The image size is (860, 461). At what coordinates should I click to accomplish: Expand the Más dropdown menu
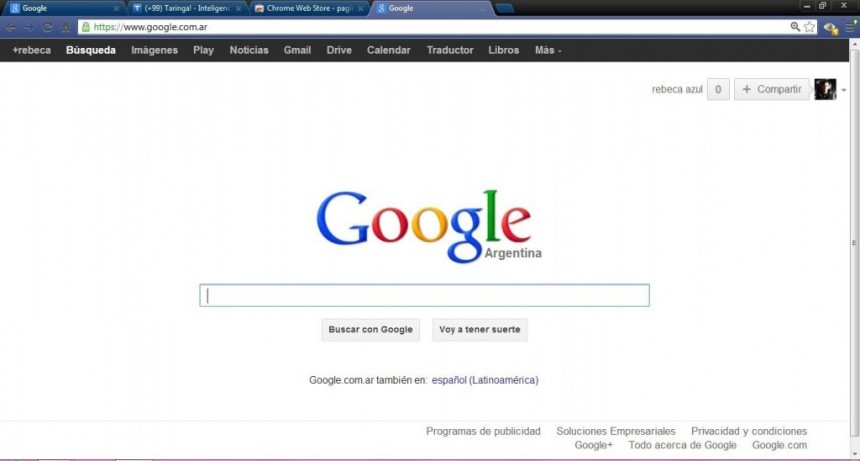548,50
